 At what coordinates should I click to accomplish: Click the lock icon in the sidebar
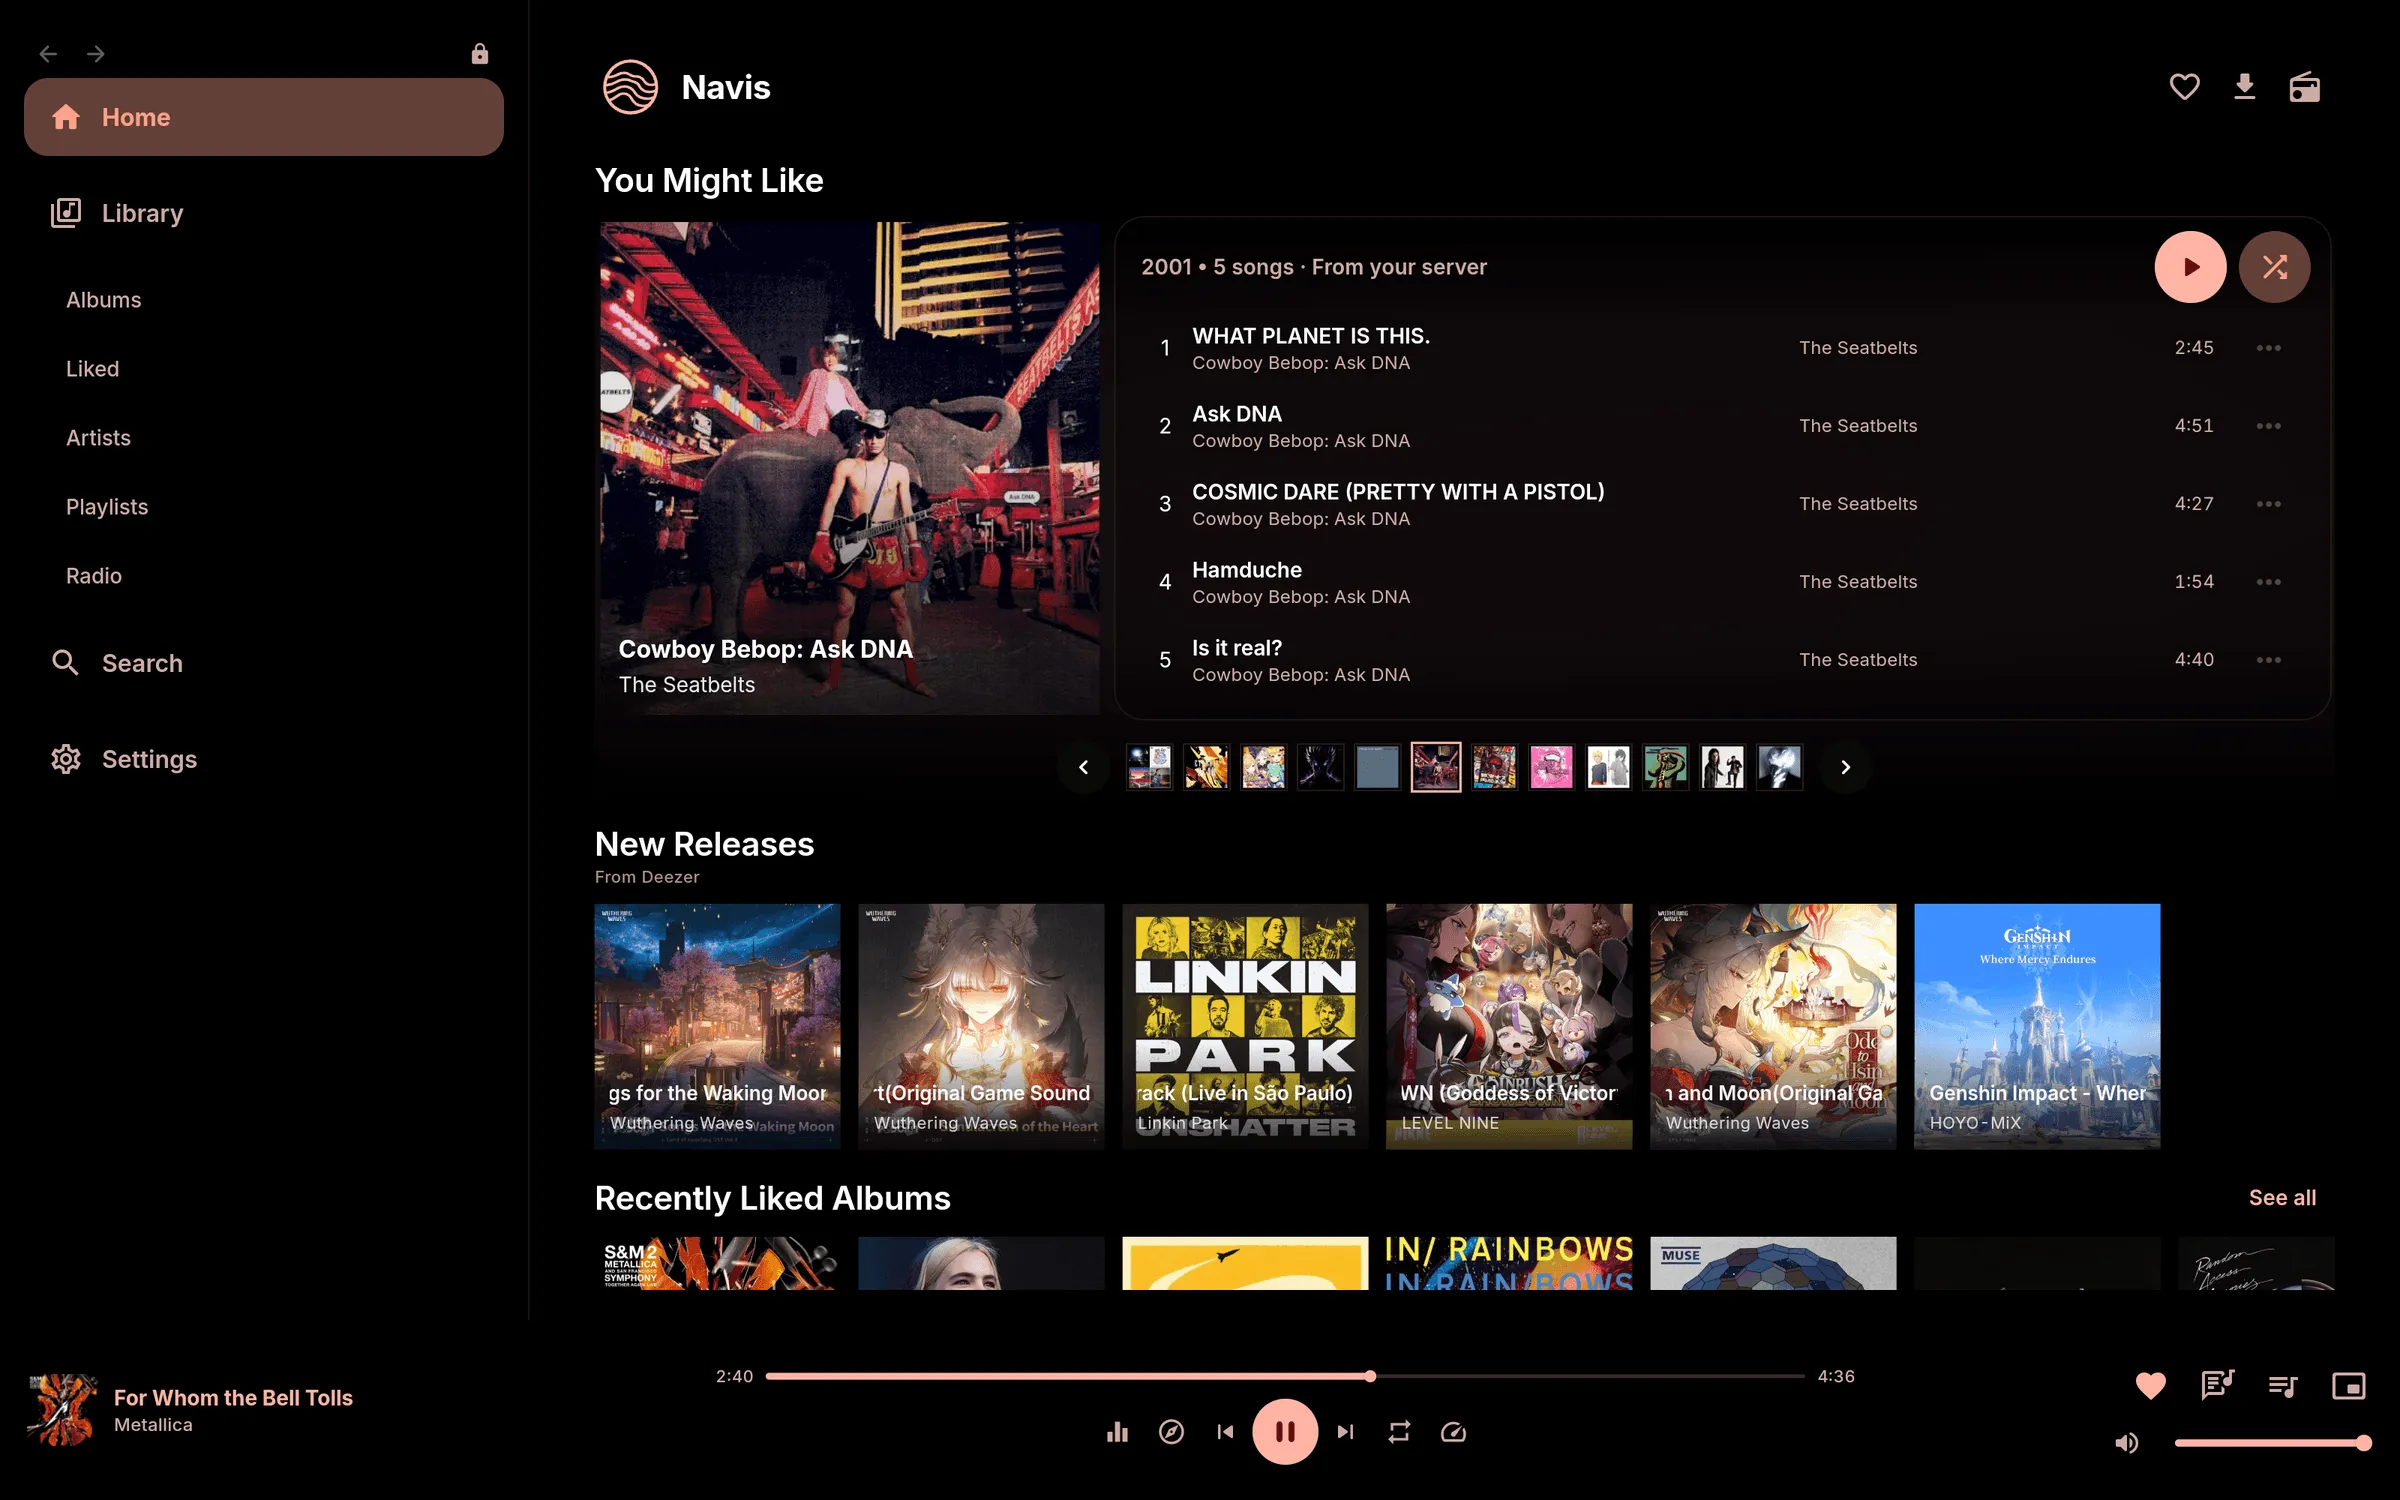pyautogui.click(x=480, y=53)
